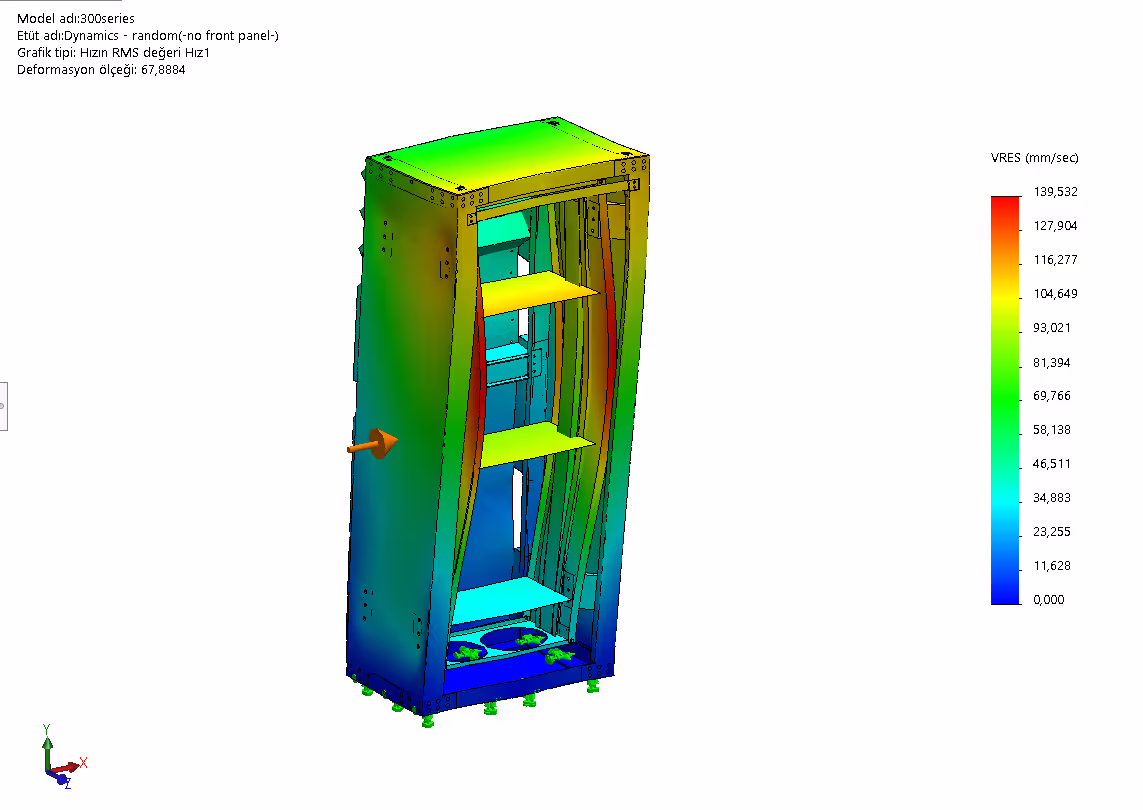The height and width of the screenshot is (810, 1143).
Task: Click the VRES color gradient bar
Action: (1005, 400)
